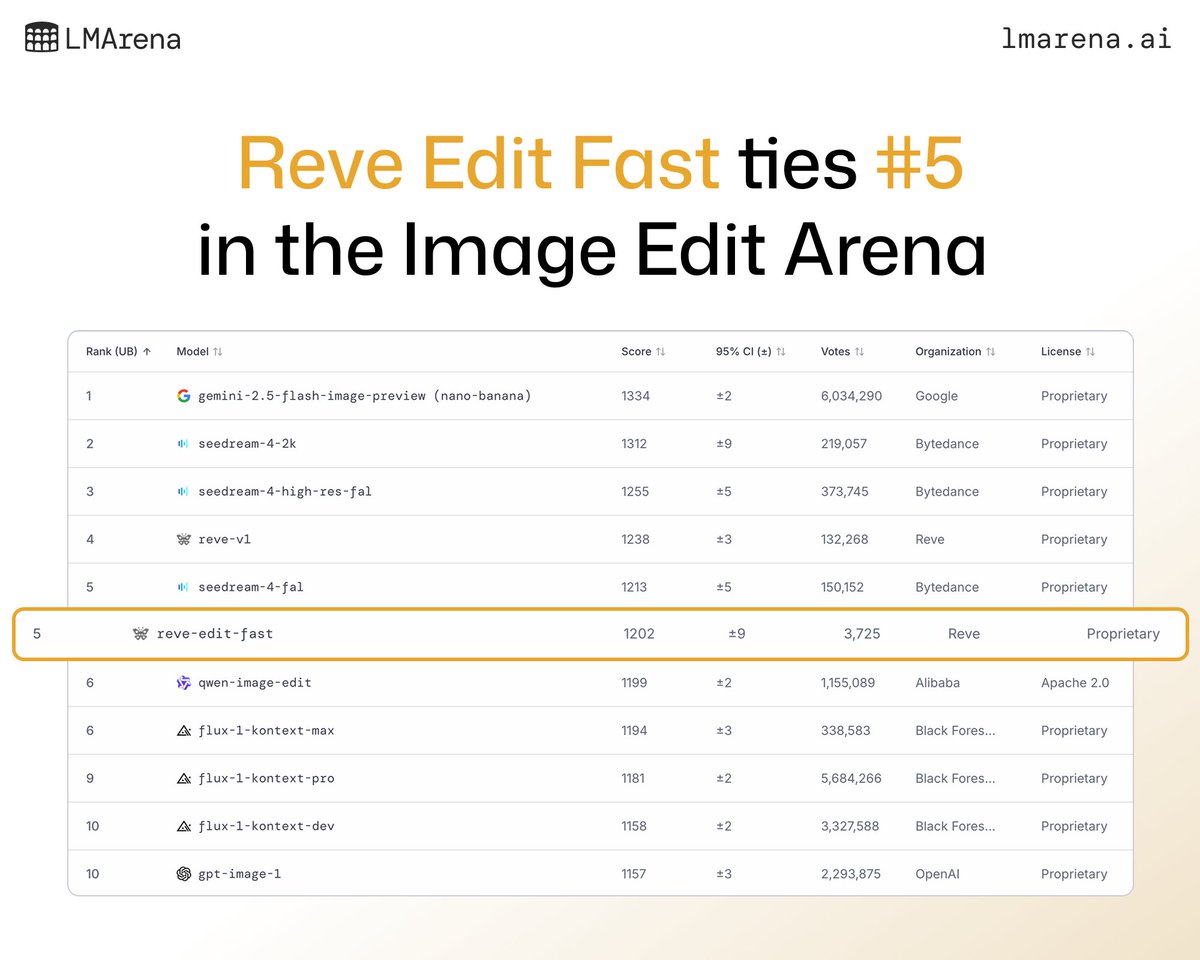Click the Apache 2.0 license cell
Screen dimensions: 1200x960
(1075, 683)
